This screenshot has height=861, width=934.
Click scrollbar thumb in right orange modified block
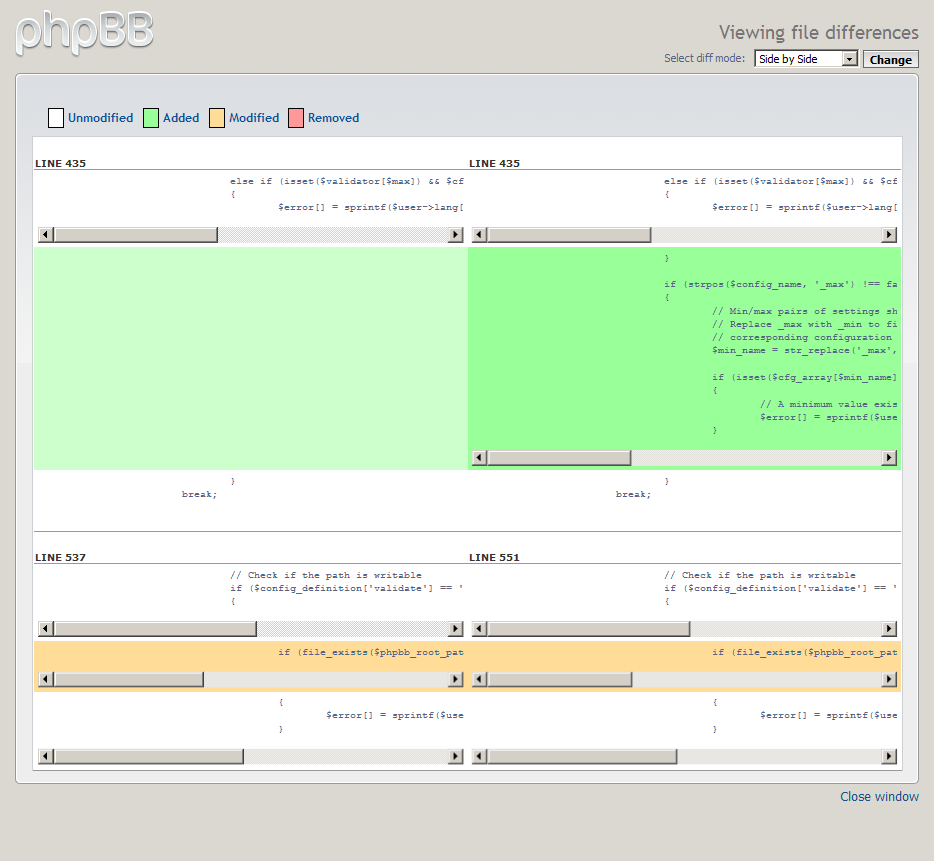[559, 680]
